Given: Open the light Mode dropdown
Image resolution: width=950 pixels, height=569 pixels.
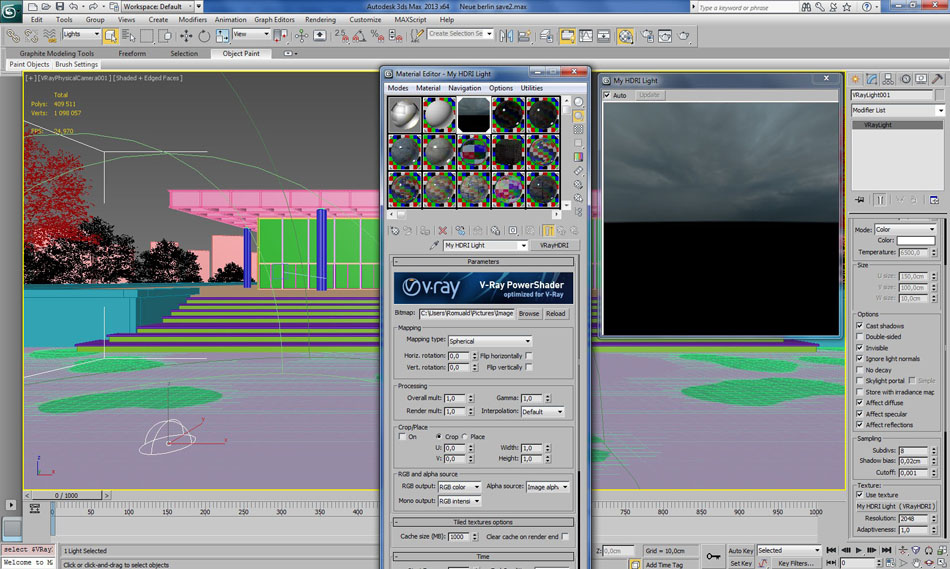Looking at the screenshot, I should [x=905, y=229].
